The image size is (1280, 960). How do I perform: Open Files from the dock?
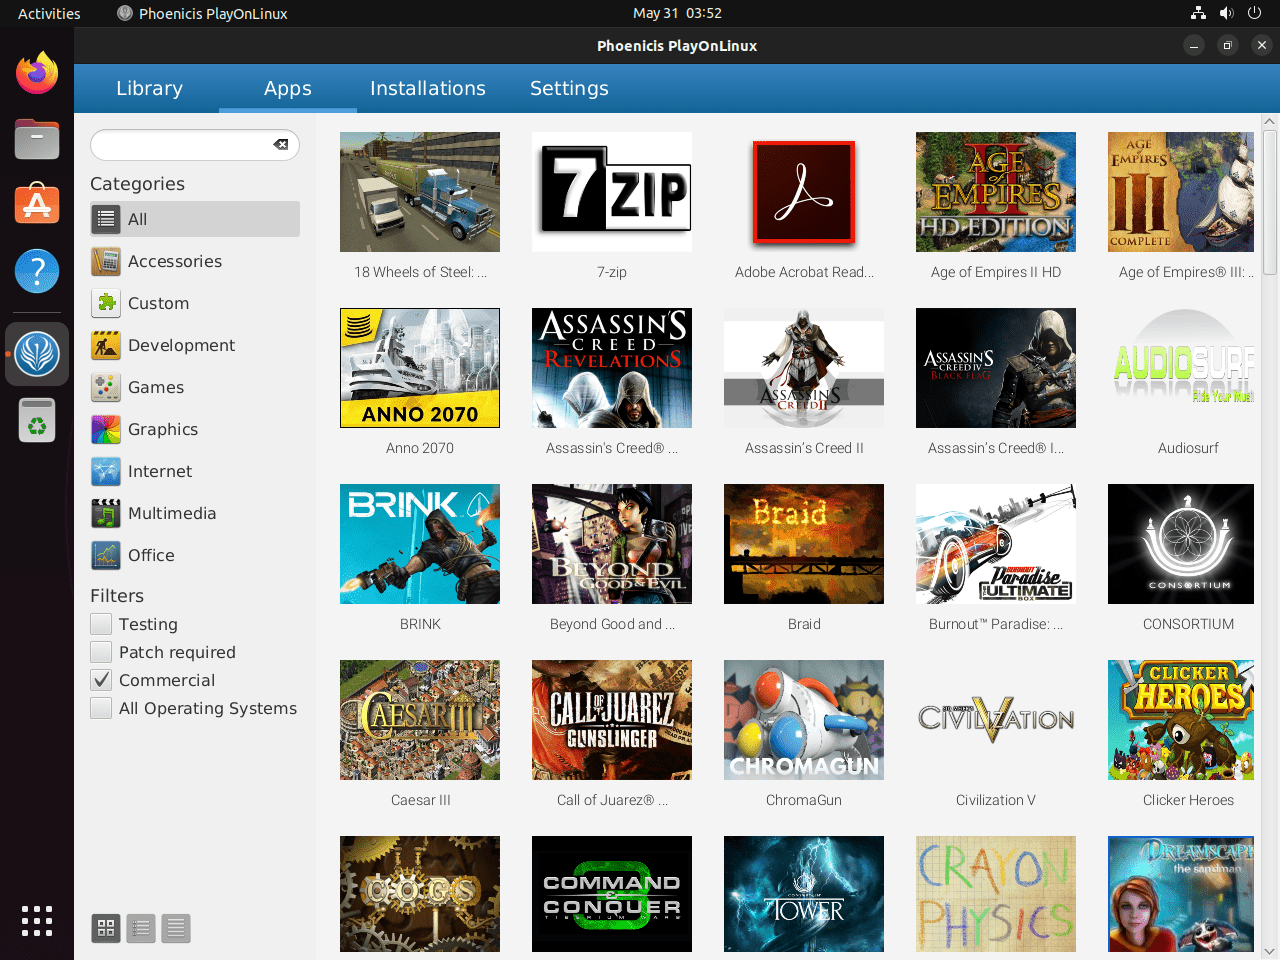pos(37,139)
